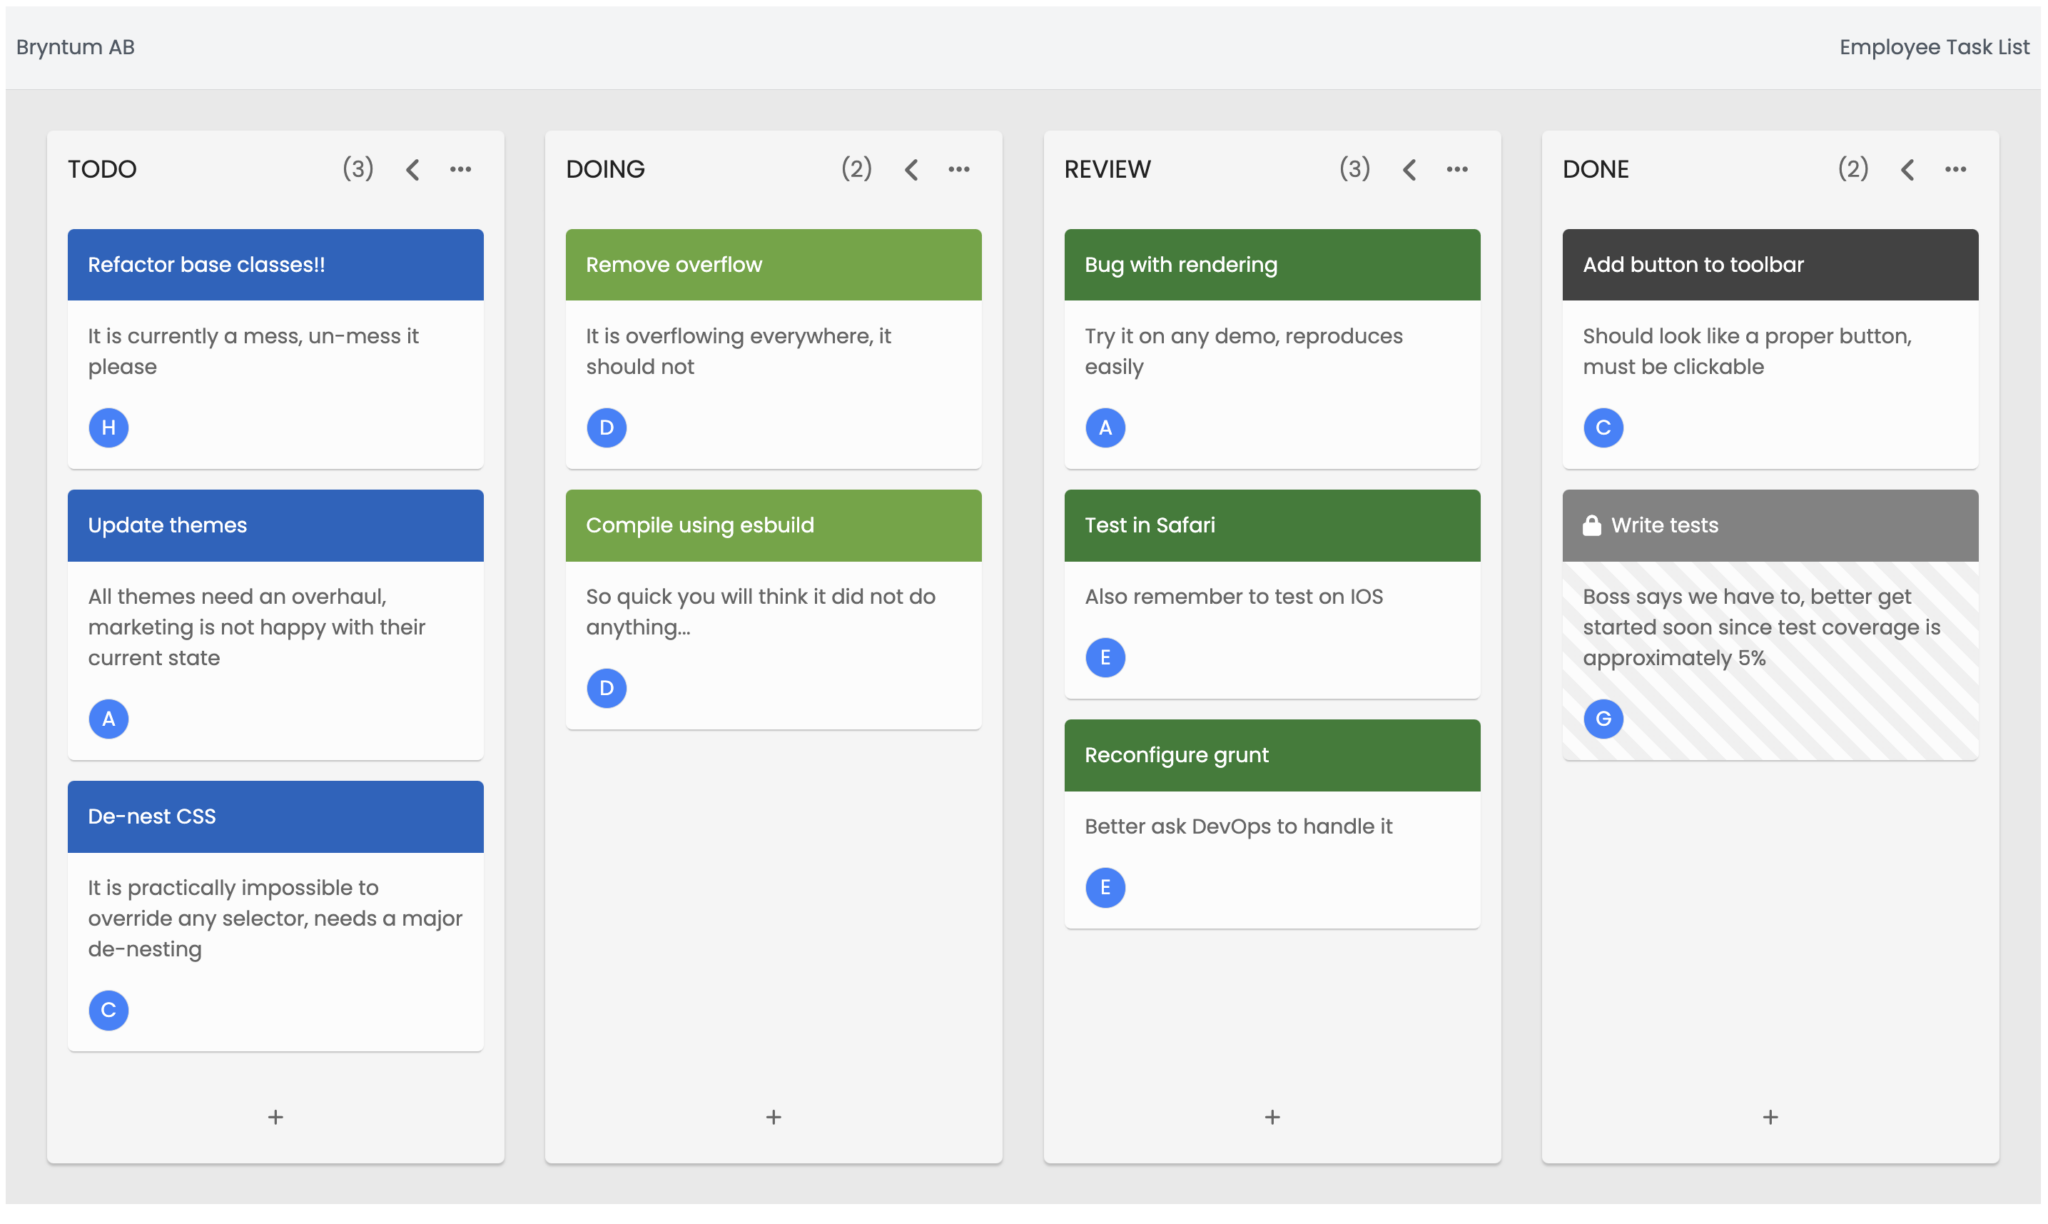
Task: Collapse the DONE column with its chevron
Action: click(x=1907, y=170)
